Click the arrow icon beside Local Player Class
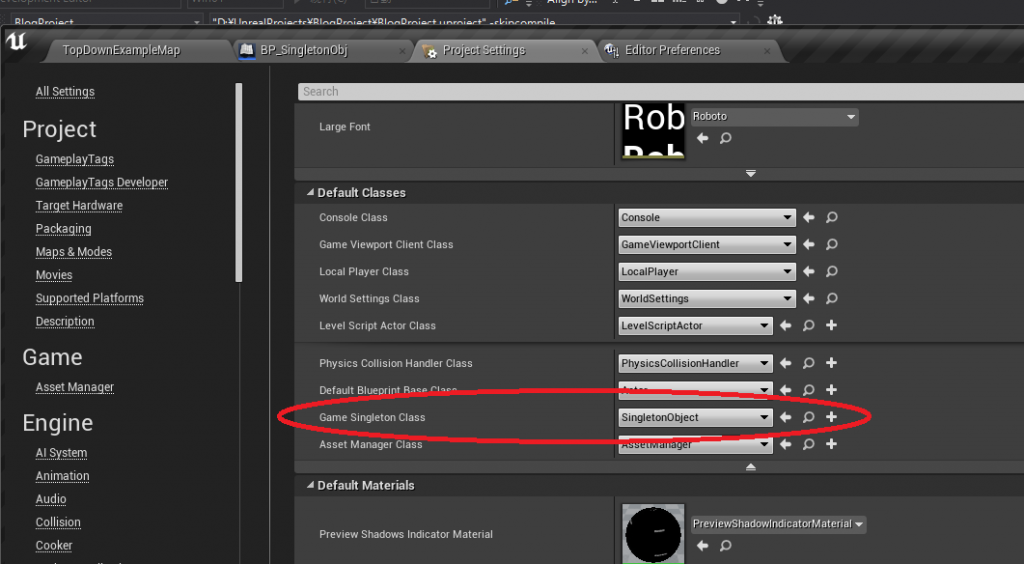Screen dimensions: 1024x564 click(809, 271)
